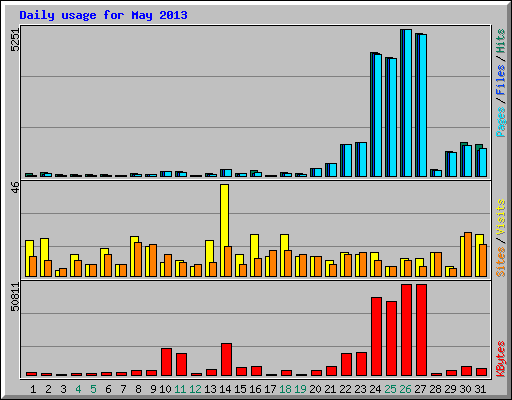Click day 14 on the x-axis
This screenshot has width=512, height=400.
pos(225,389)
